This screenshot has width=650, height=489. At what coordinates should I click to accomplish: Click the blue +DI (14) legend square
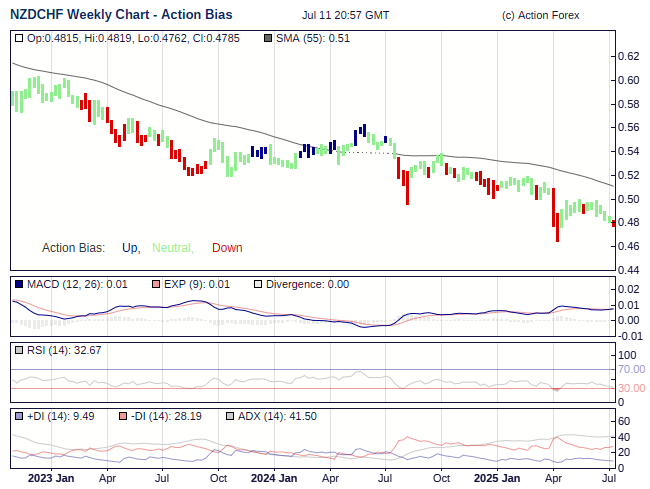point(19,416)
